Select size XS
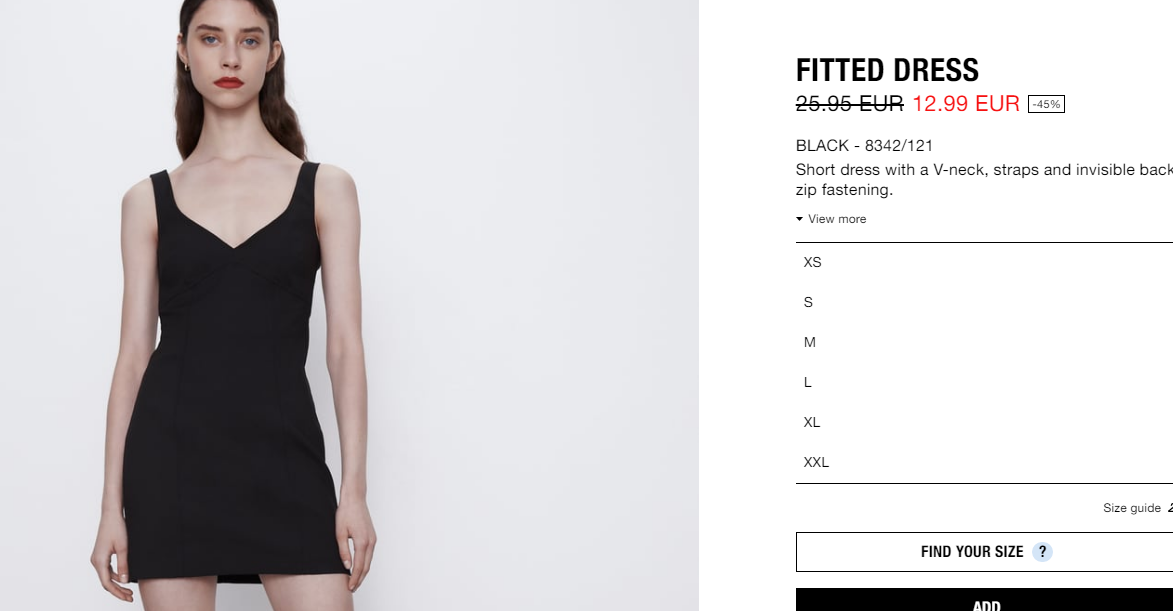Viewport: 1173px width, 611px height. tap(984, 262)
